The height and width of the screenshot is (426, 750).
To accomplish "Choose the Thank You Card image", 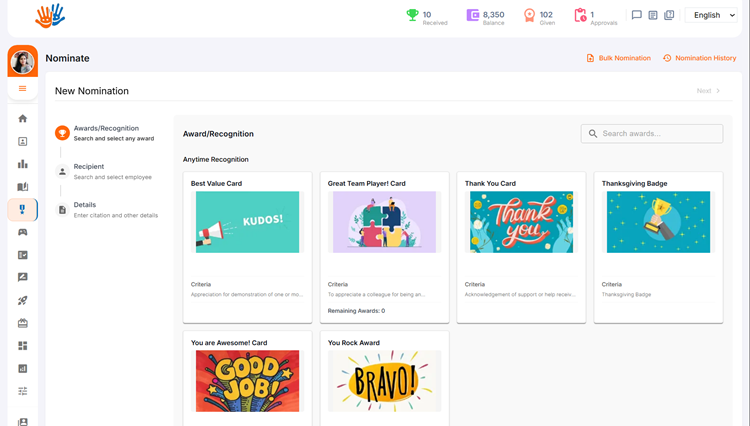I will pyautogui.click(x=521, y=222).
